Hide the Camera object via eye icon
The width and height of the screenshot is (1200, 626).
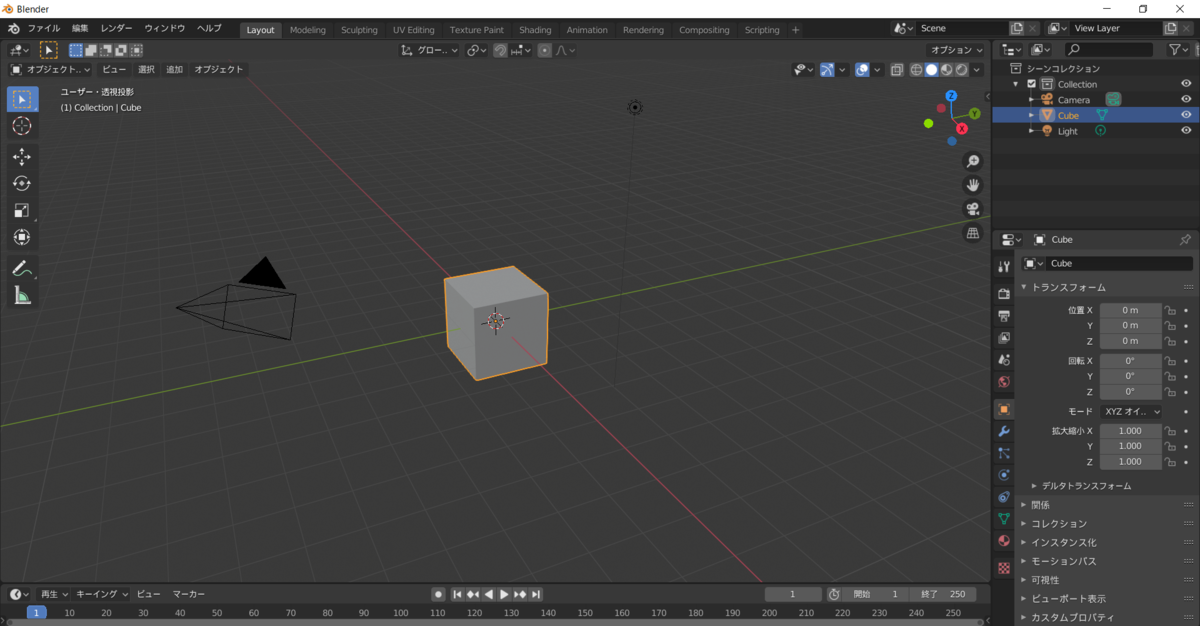coord(1186,100)
